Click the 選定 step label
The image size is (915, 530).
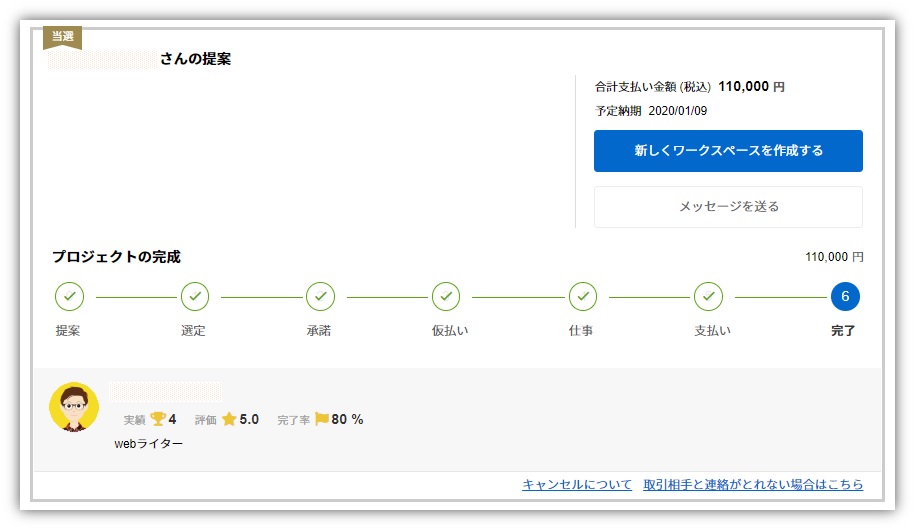point(193,331)
